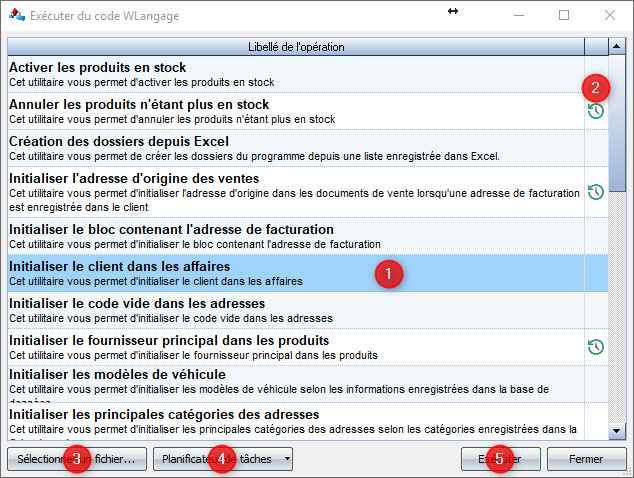The width and height of the screenshot is (634, 478).
Task: Click scrollbar down arrow
Action: (616, 431)
